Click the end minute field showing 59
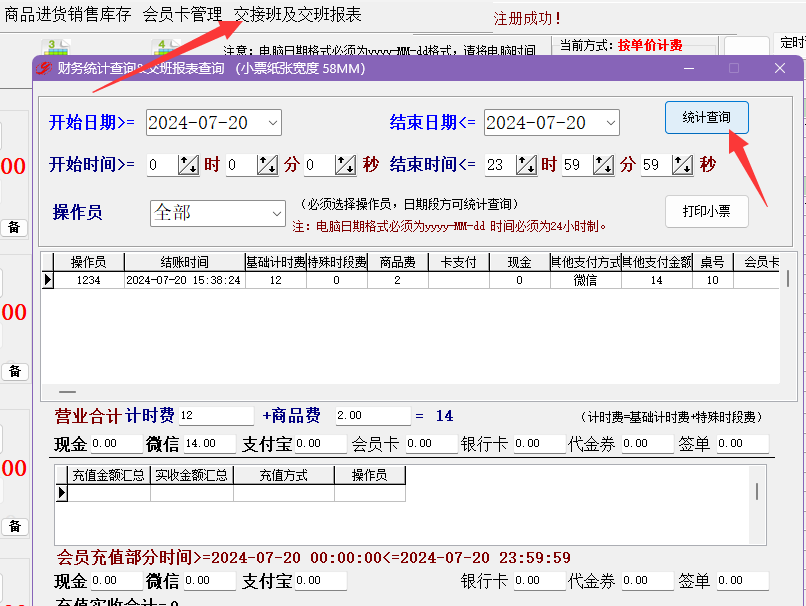The height and width of the screenshot is (606, 806). tap(577, 165)
